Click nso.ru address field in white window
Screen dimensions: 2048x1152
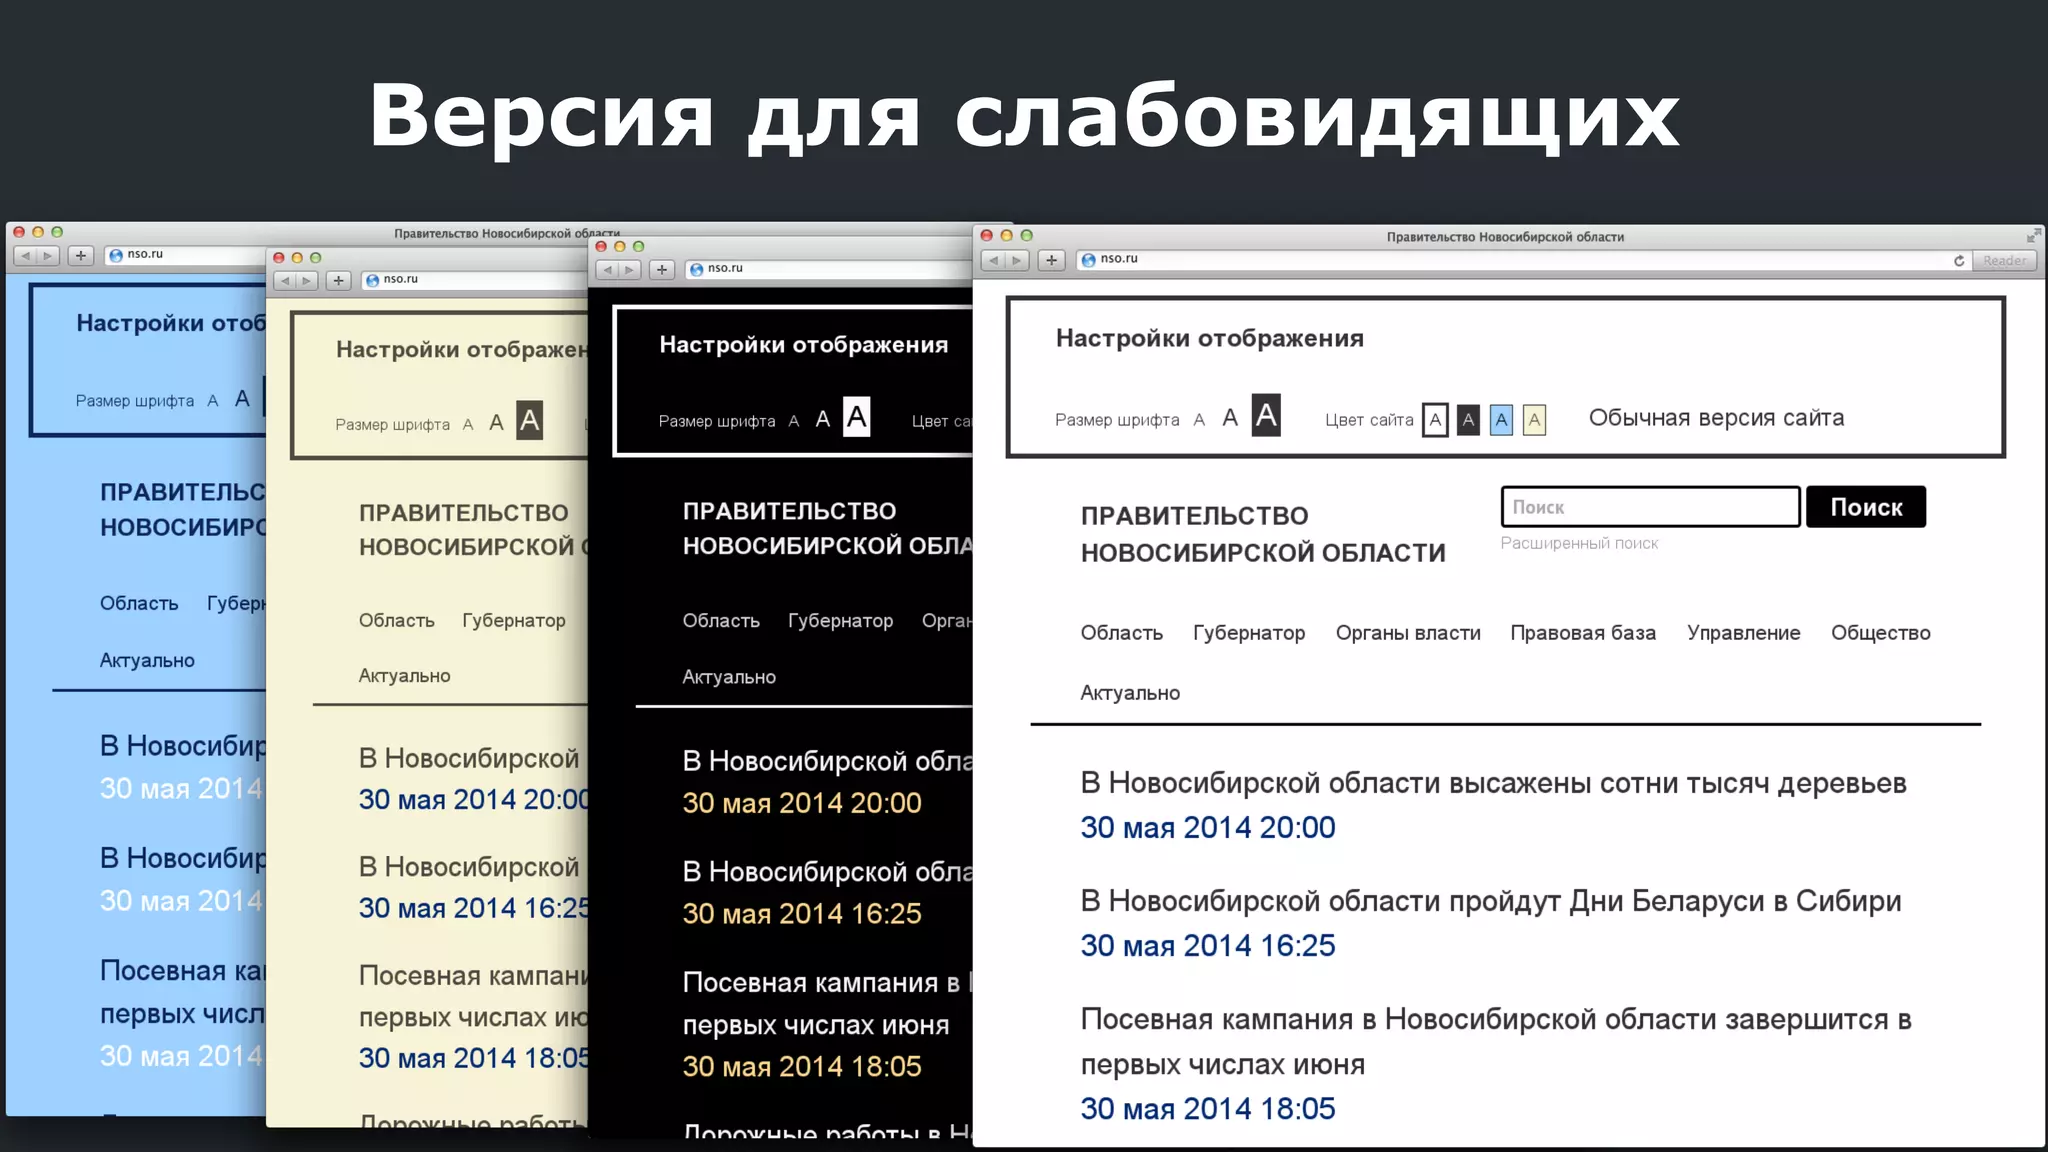click(1525, 260)
